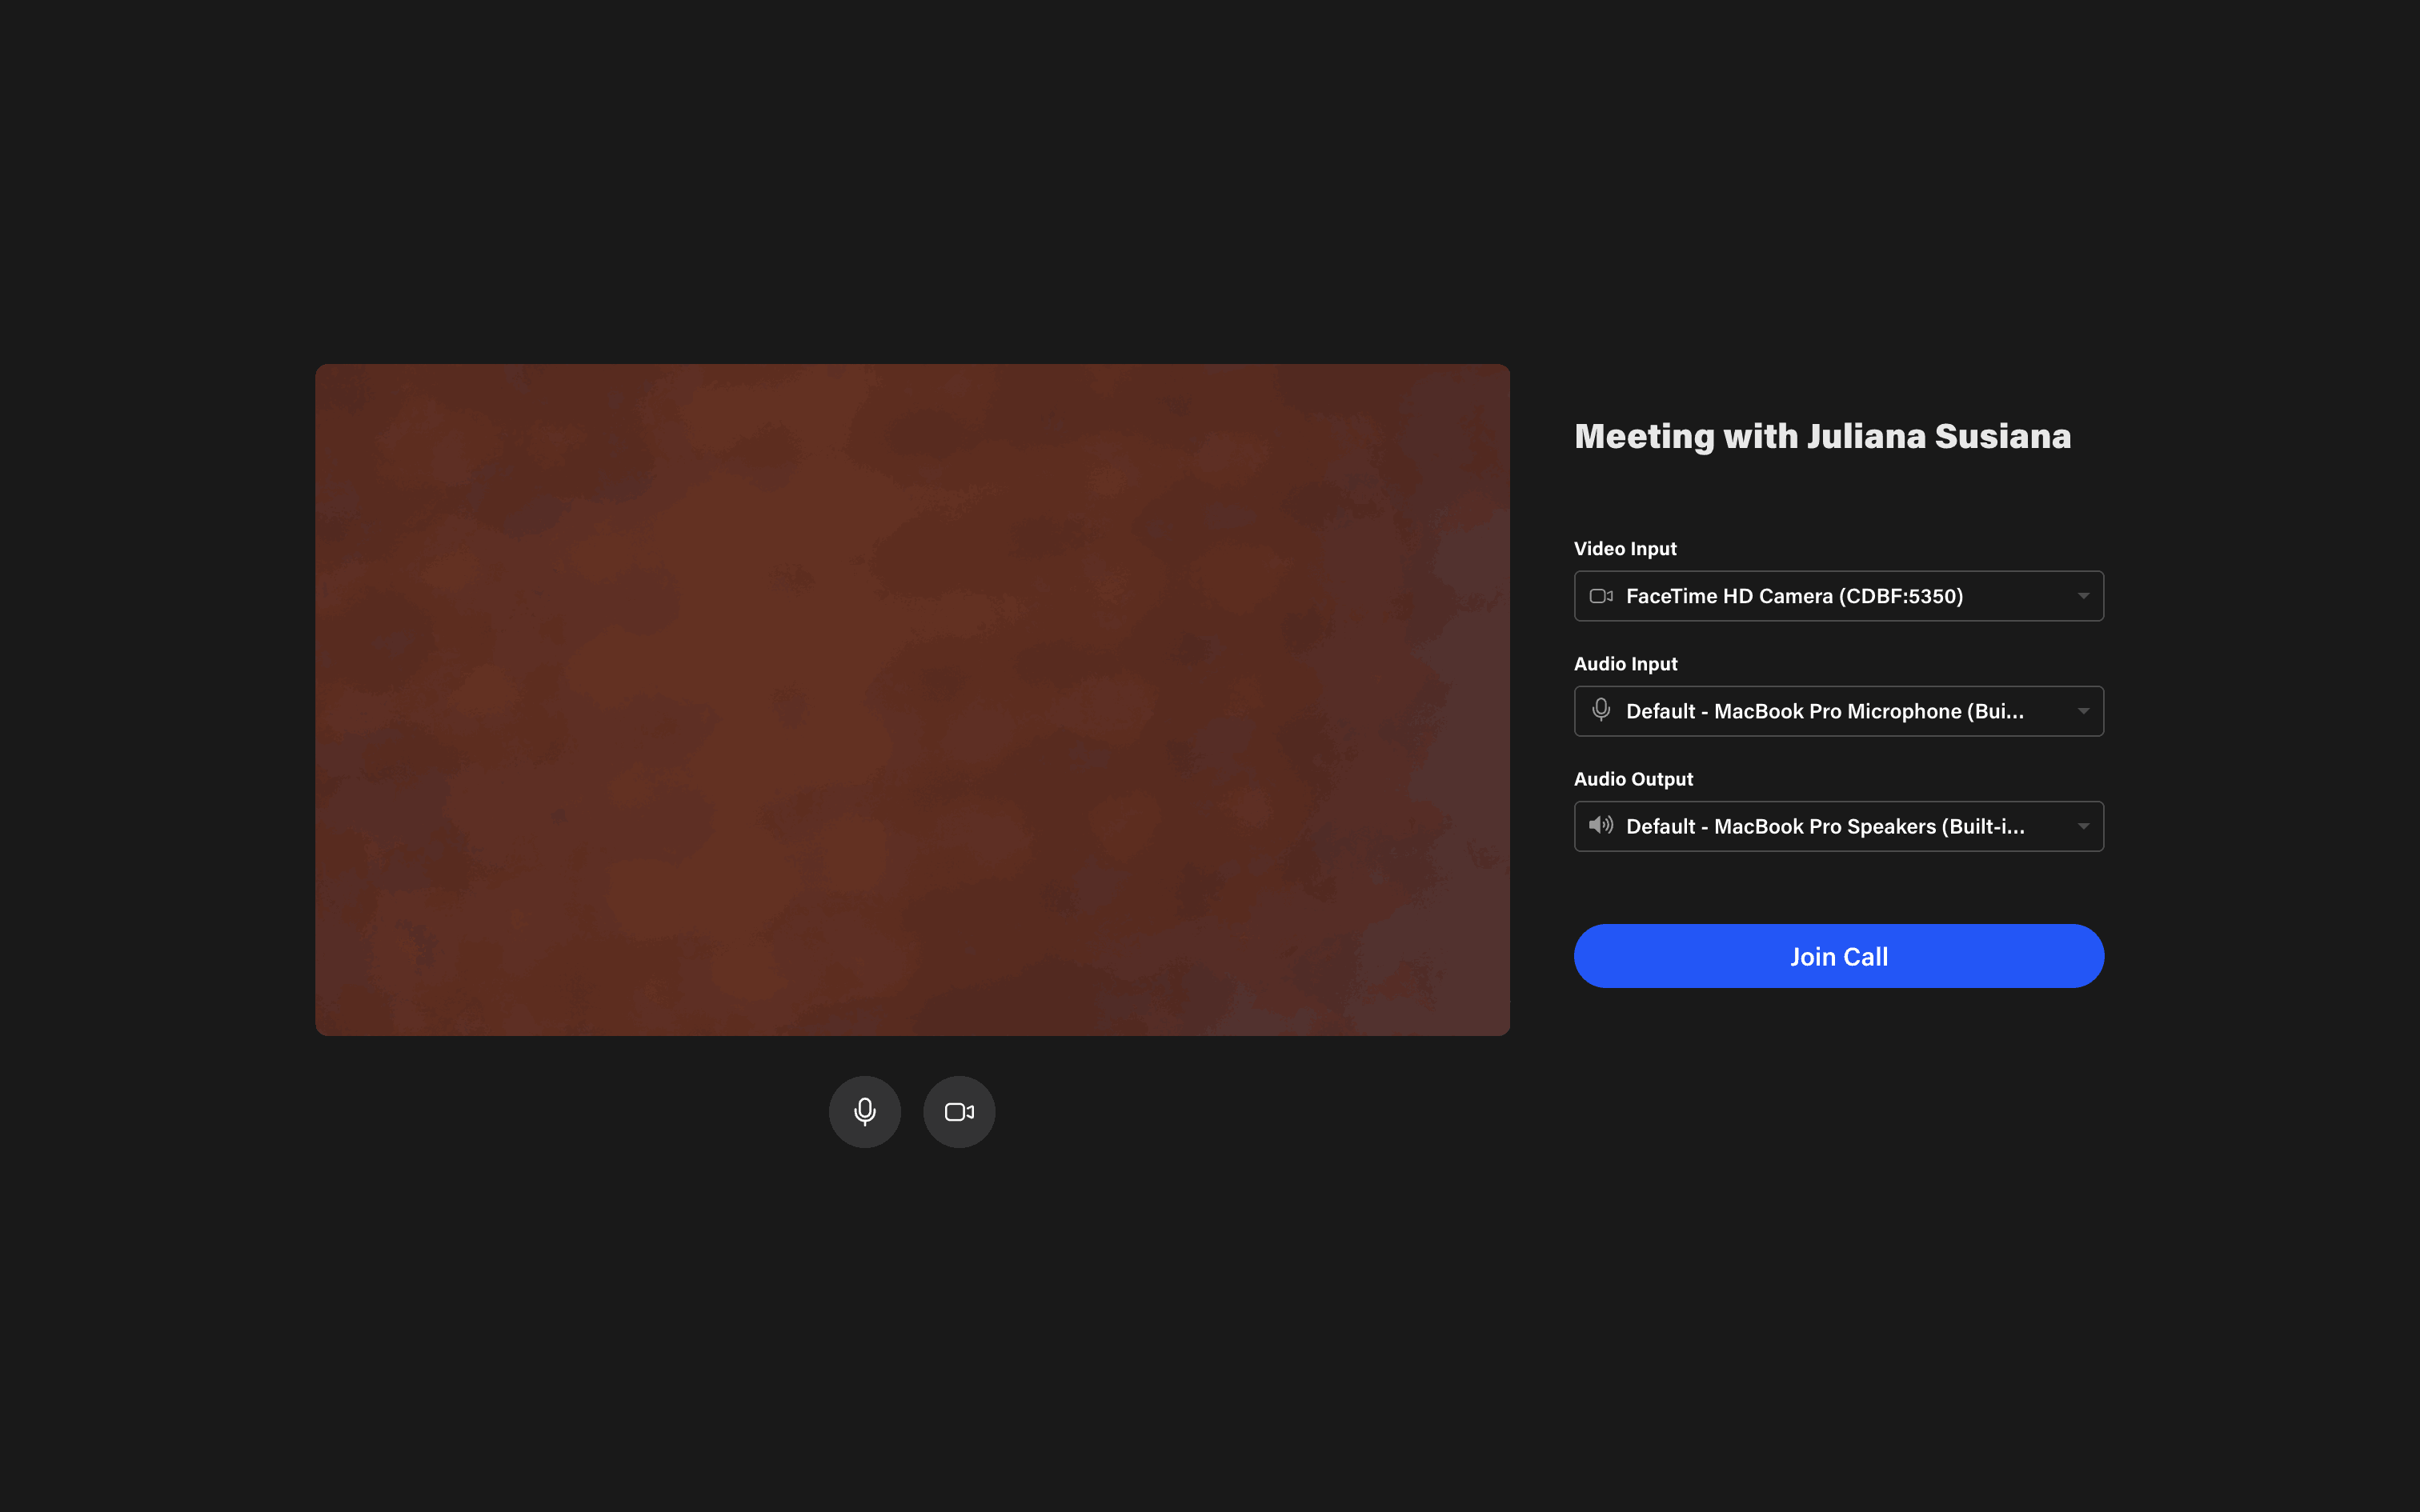Click the Audio Output label
Image resolution: width=2420 pixels, height=1512 pixels.
pyautogui.click(x=1633, y=778)
